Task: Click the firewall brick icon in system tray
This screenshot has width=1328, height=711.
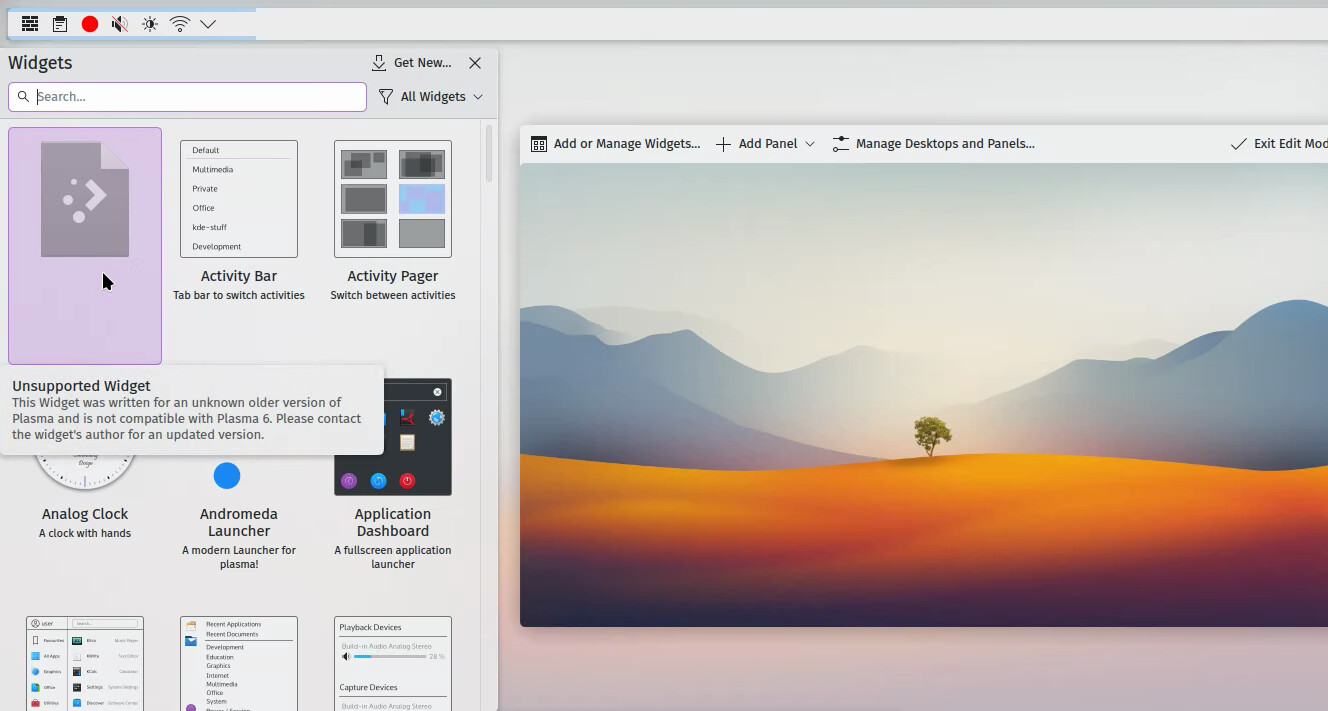Action: (x=30, y=24)
